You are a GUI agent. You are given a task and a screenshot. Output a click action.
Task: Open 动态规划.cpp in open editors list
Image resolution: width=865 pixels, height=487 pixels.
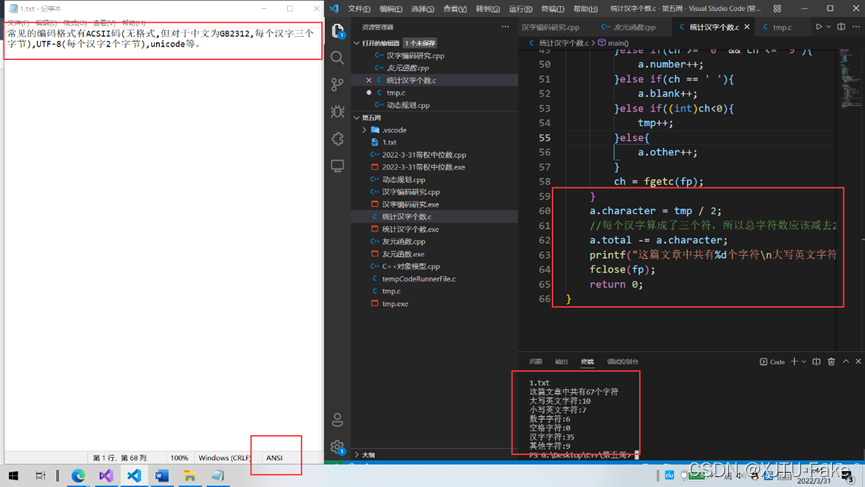click(x=408, y=105)
